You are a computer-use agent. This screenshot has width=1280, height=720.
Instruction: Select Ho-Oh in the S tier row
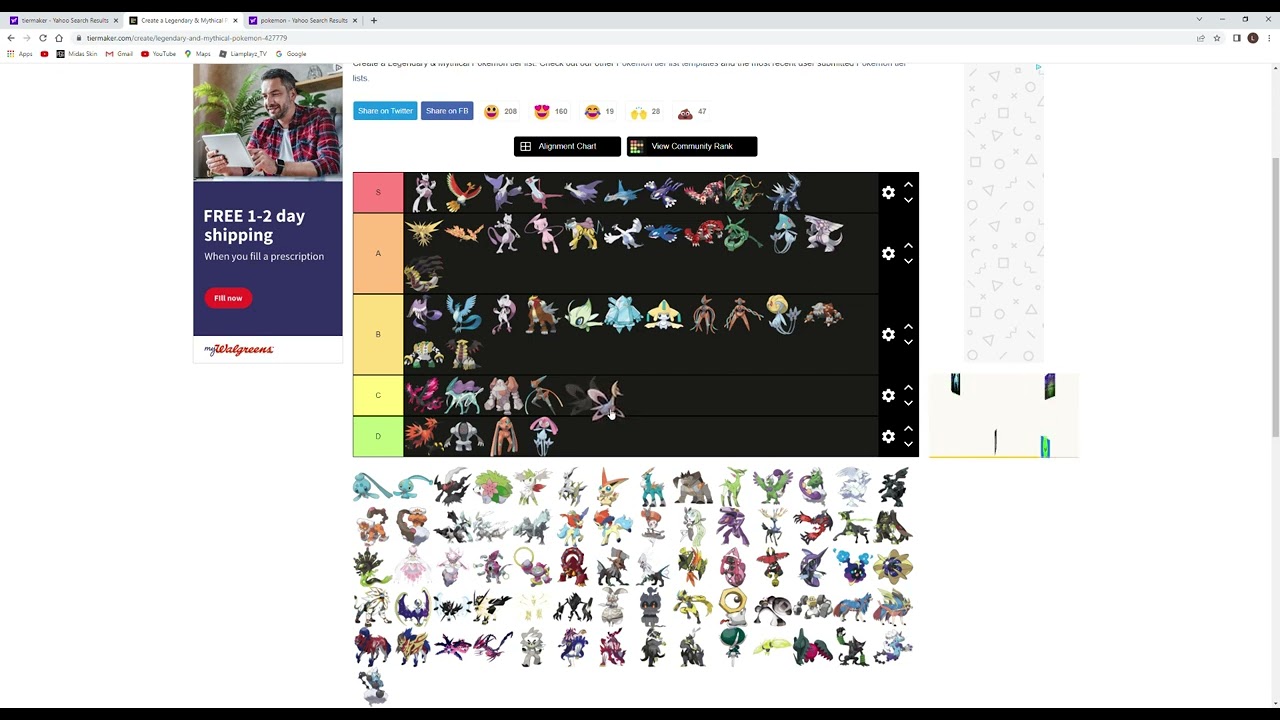point(464,192)
